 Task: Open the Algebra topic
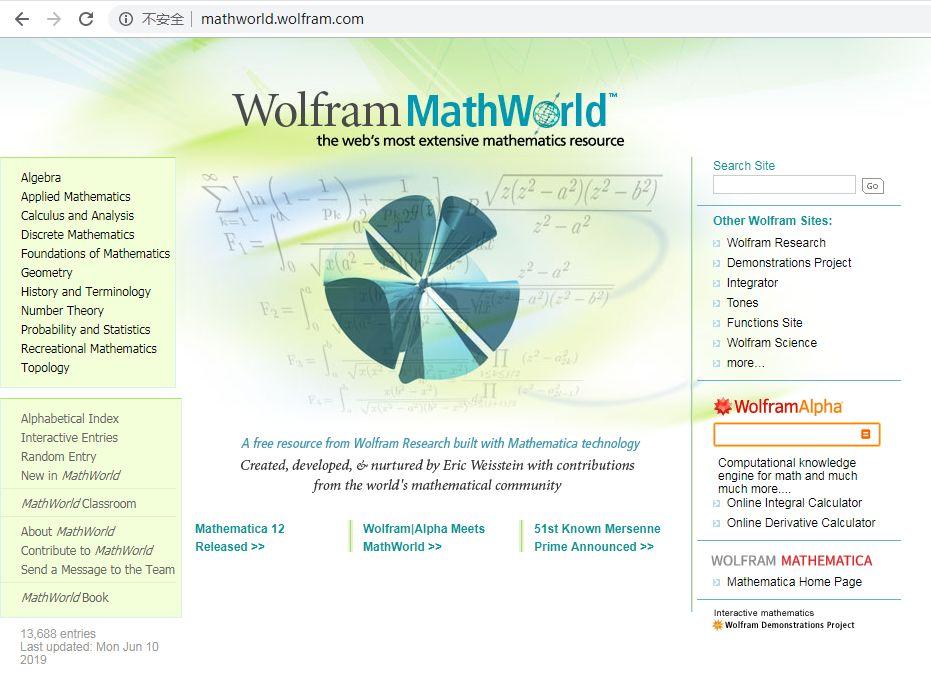(41, 177)
